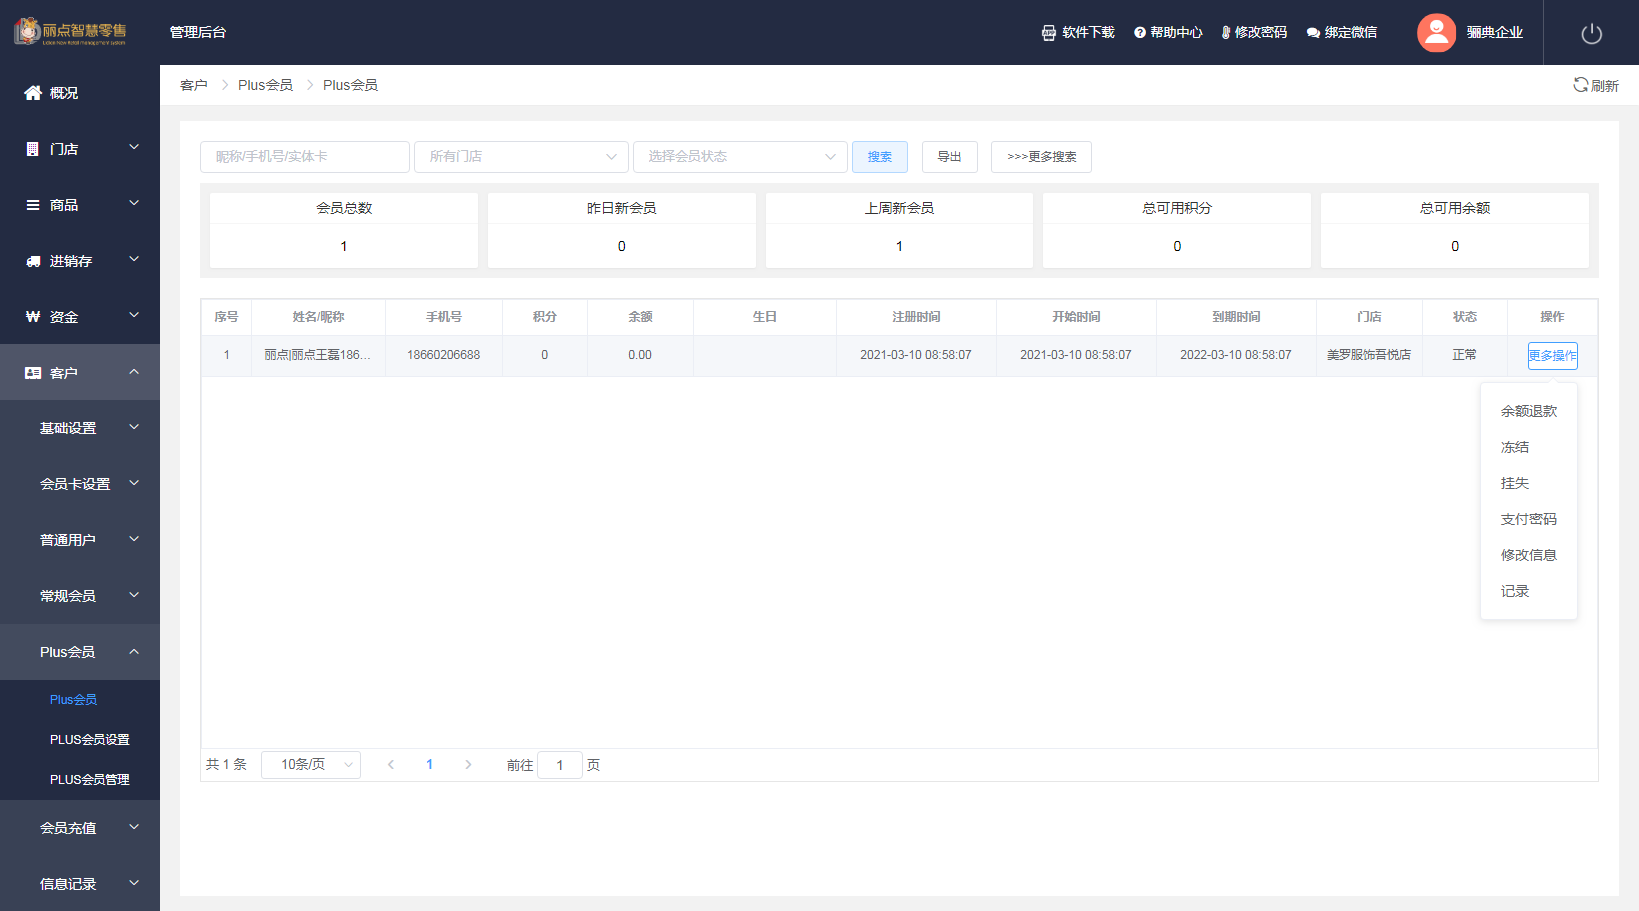
Task: Open the Plus会员 sidebar sub-item
Action: click(80, 700)
